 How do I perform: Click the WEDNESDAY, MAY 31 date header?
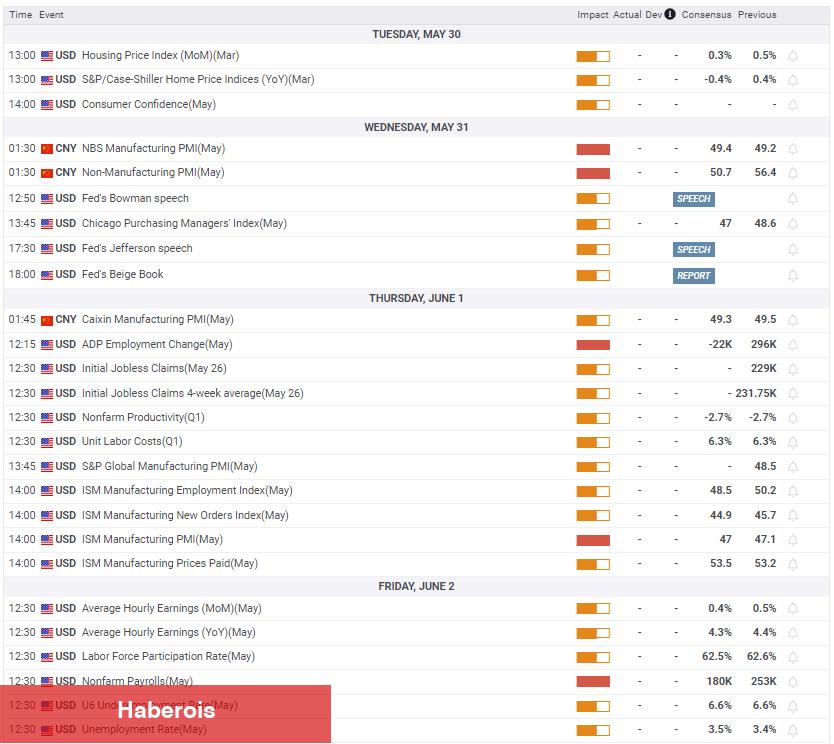[416, 128]
